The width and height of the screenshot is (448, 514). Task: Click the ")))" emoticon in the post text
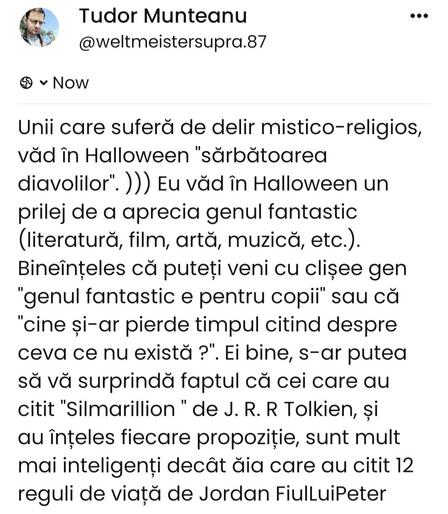tap(138, 184)
